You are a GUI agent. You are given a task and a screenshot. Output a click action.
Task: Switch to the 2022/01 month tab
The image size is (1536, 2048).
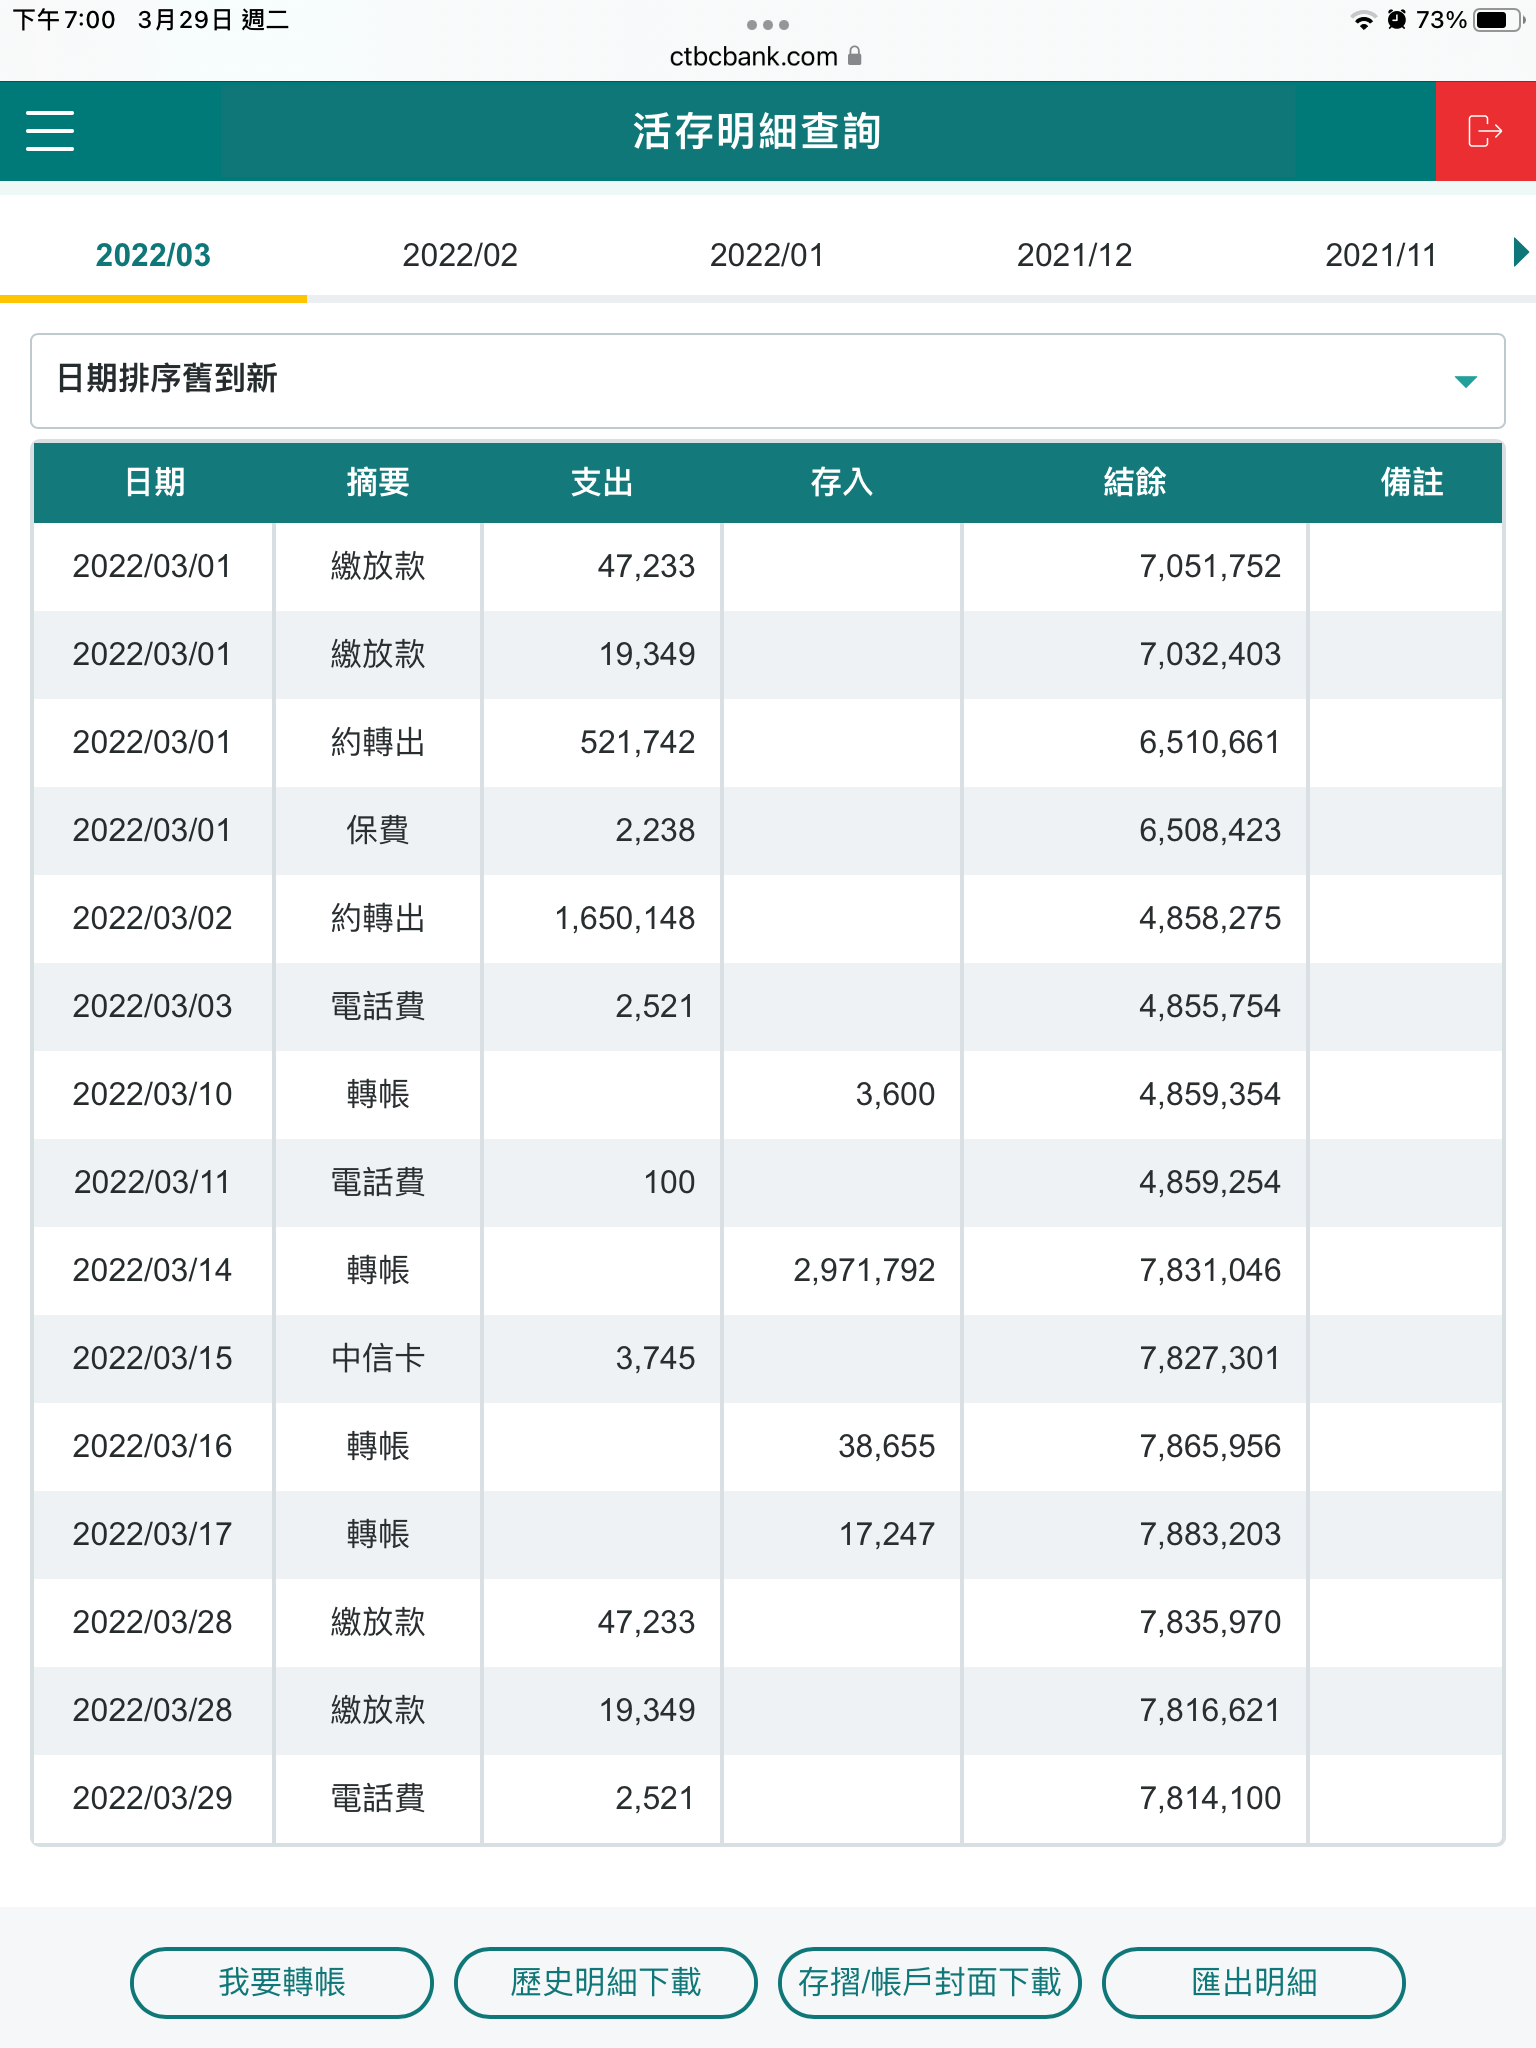pyautogui.click(x=767, y=255)
